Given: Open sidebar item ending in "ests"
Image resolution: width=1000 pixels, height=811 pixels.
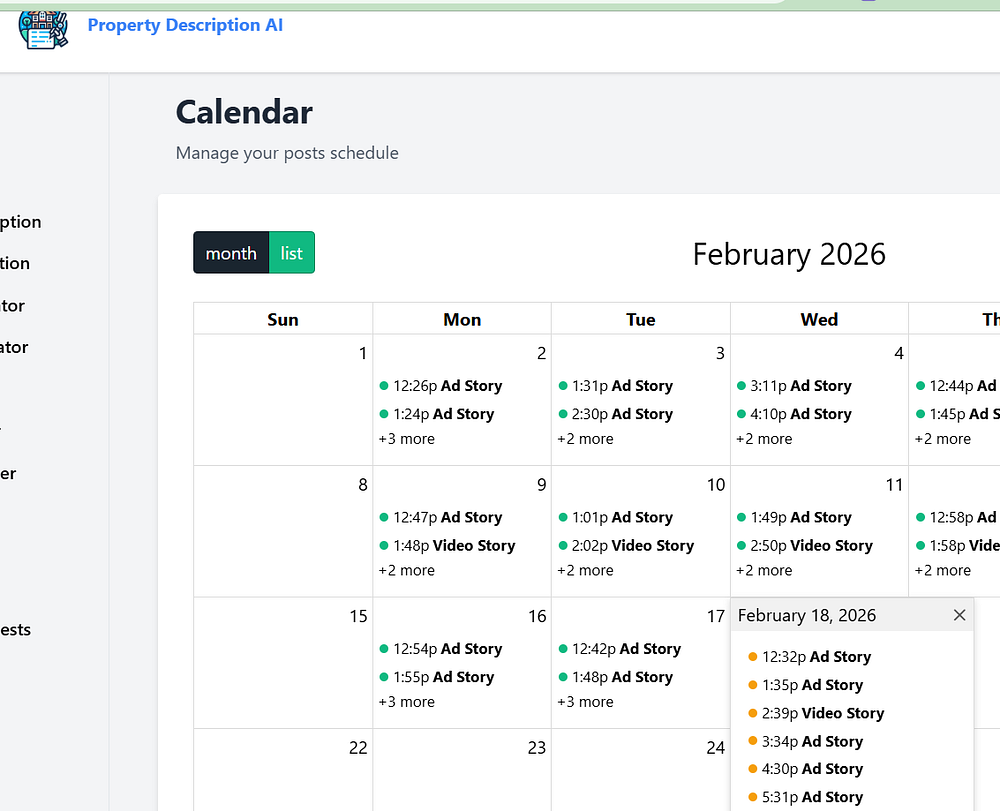Looking at the screenshot, I should coord(15,630).
